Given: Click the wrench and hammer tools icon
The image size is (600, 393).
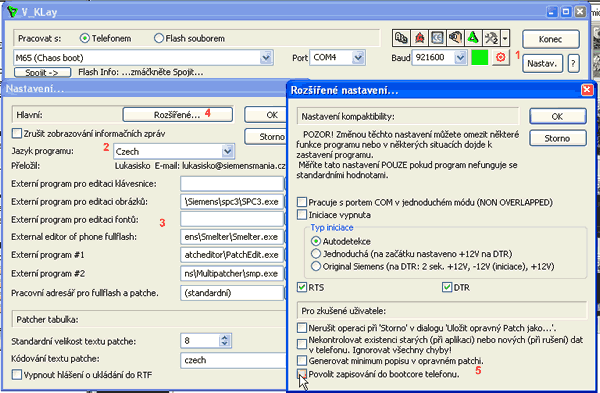Looking at the screenshot, I should 491,38.
